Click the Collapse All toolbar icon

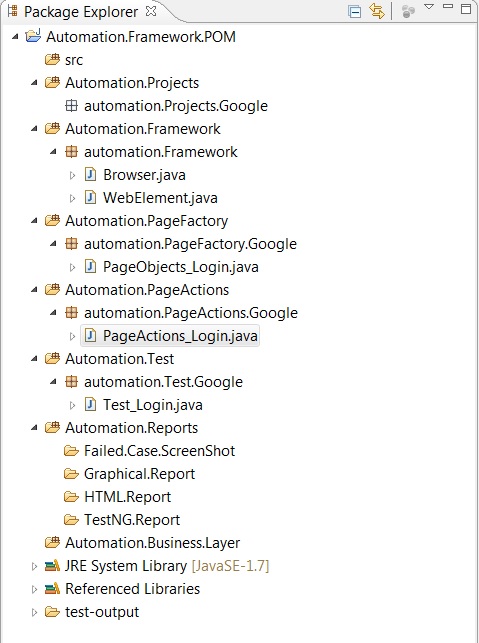354,11
